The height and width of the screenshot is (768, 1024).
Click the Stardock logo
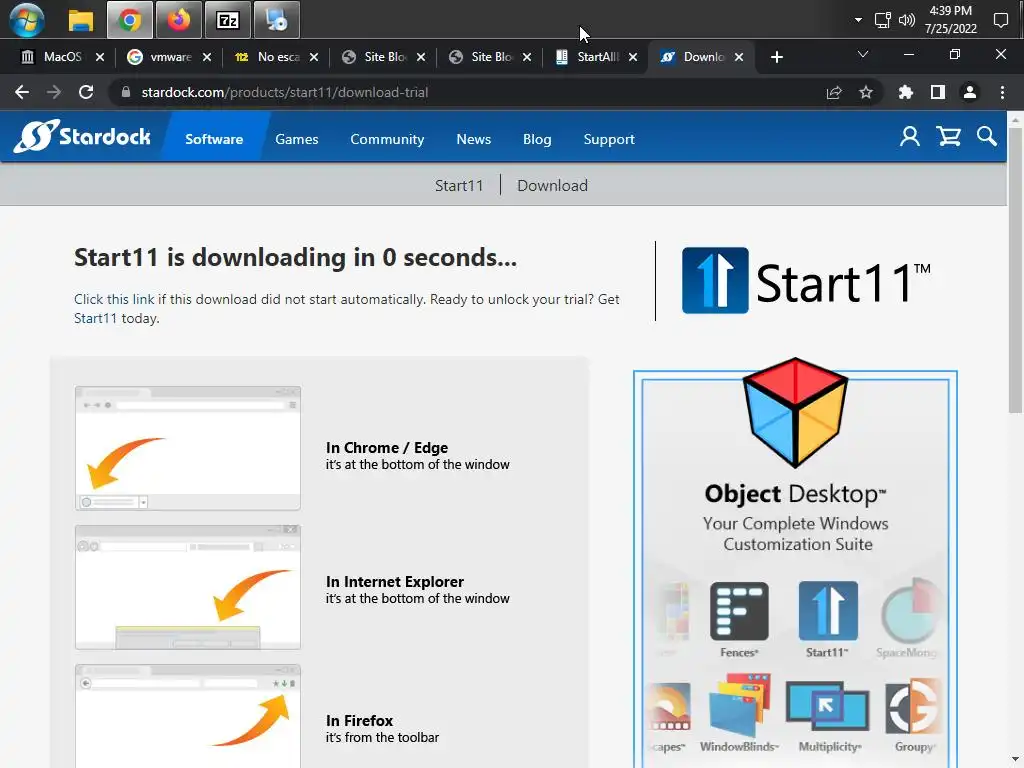(x=82, y=136)
